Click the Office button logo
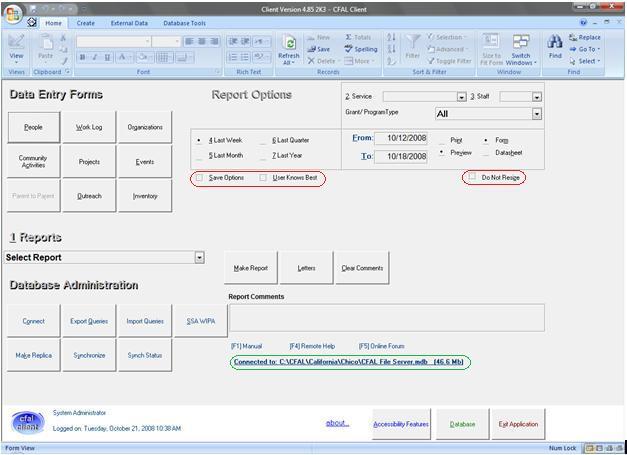 [12, 14]
